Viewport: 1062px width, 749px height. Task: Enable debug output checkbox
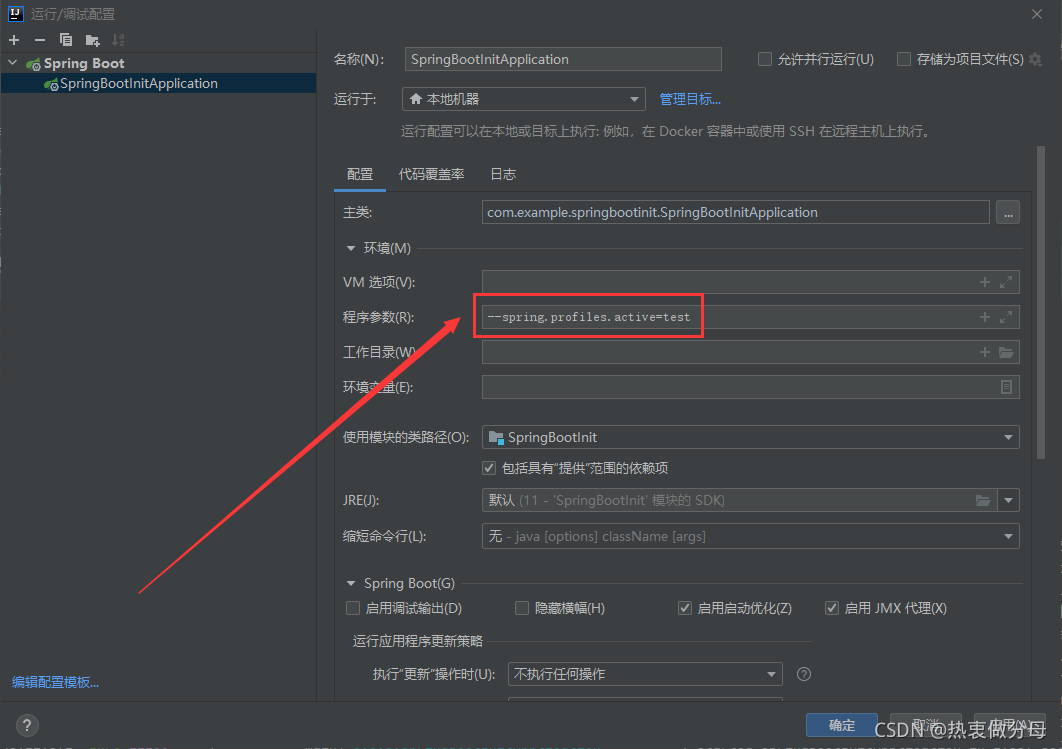353,608
